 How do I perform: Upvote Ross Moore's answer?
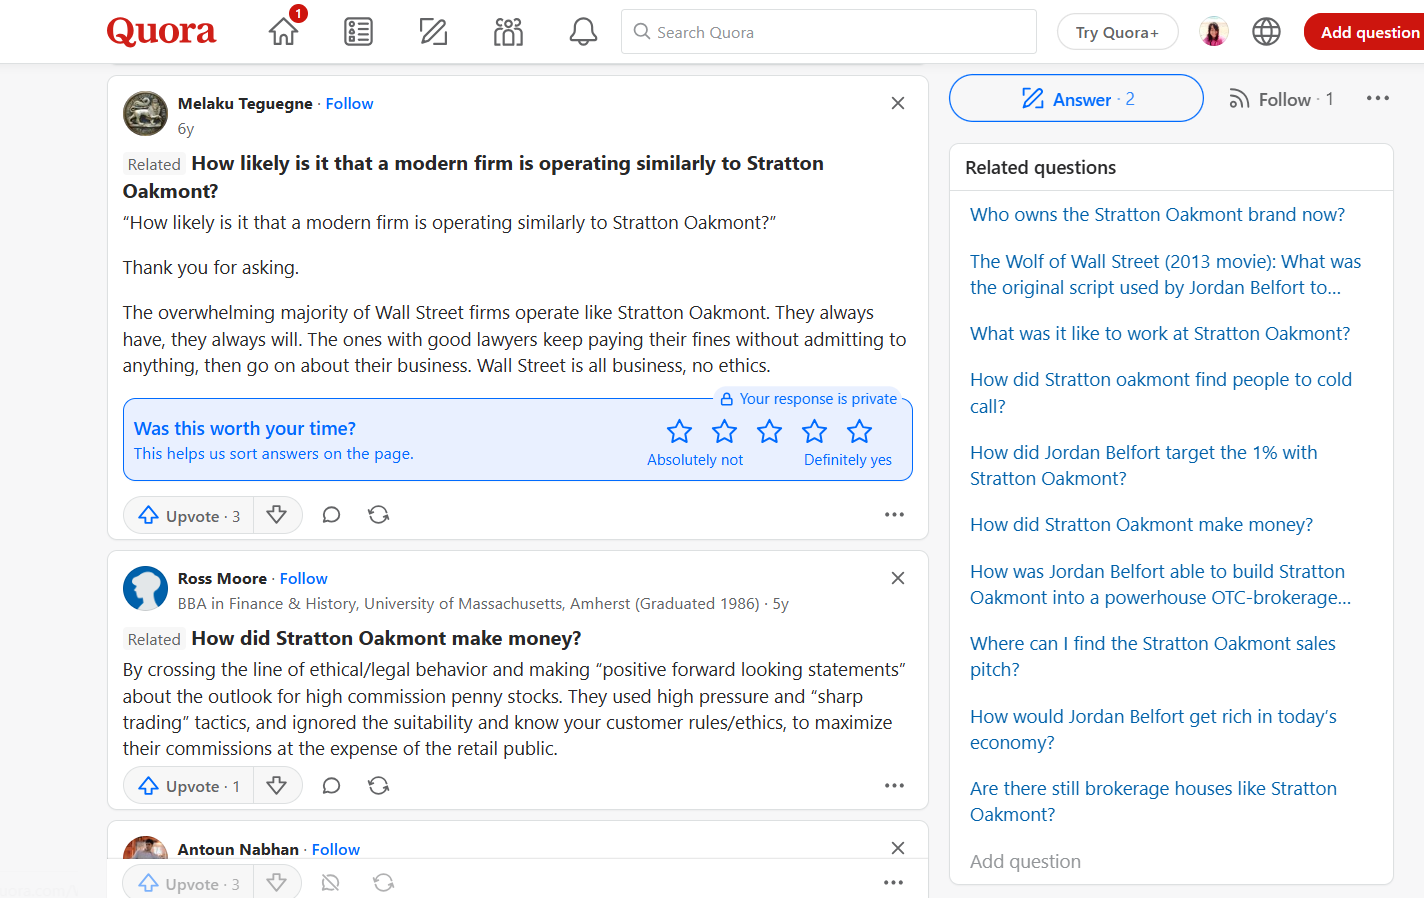(x=189, y=786)
